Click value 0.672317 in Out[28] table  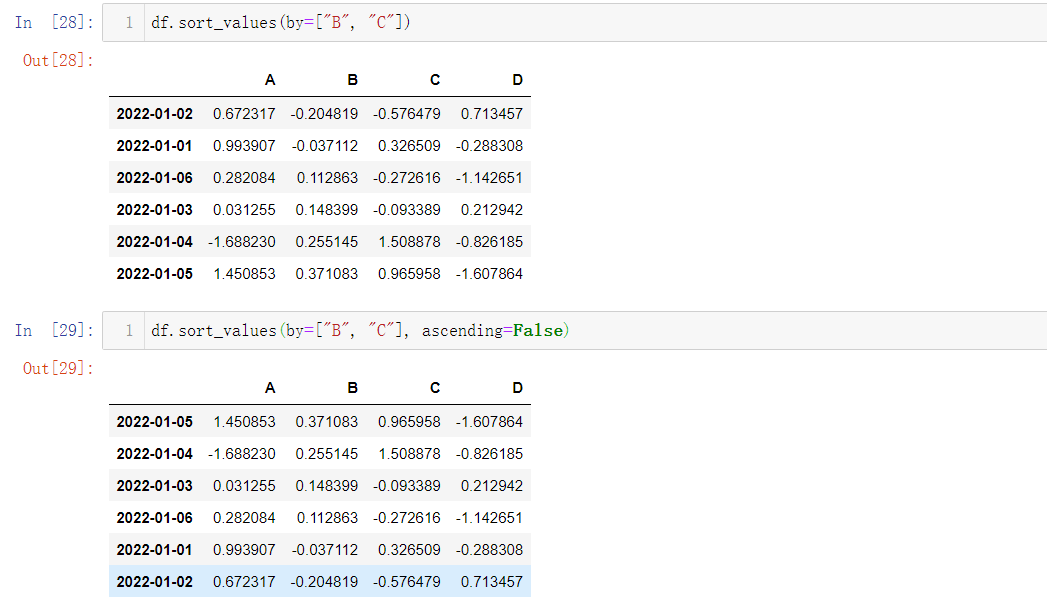tap(244, 114)
